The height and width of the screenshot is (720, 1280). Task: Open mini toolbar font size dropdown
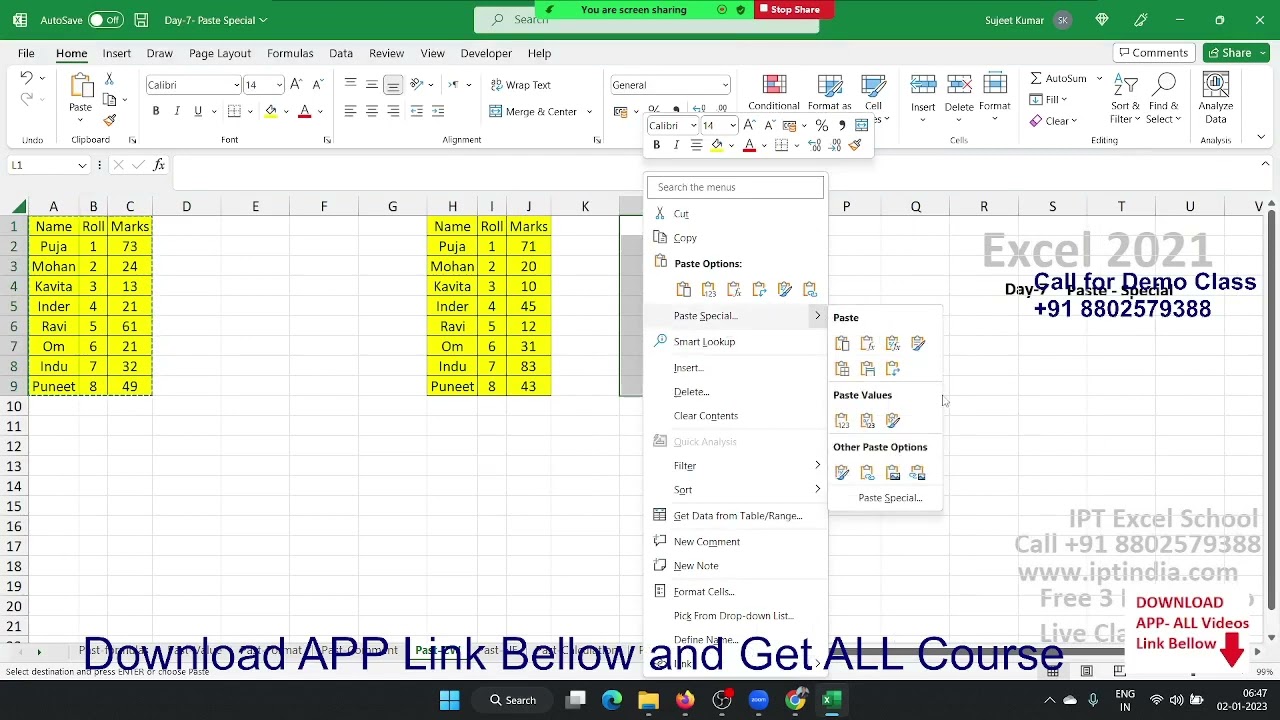(x=732, y=125)
